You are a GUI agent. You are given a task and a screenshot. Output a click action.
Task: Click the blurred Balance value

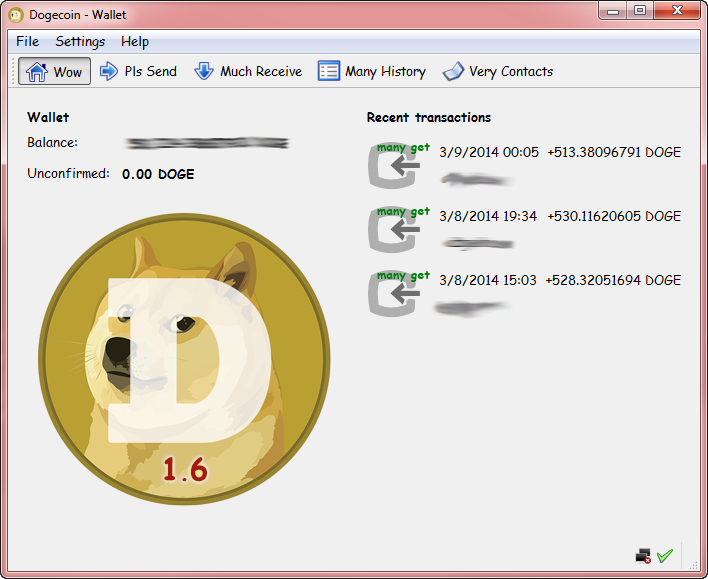click(x=207, y=143)
